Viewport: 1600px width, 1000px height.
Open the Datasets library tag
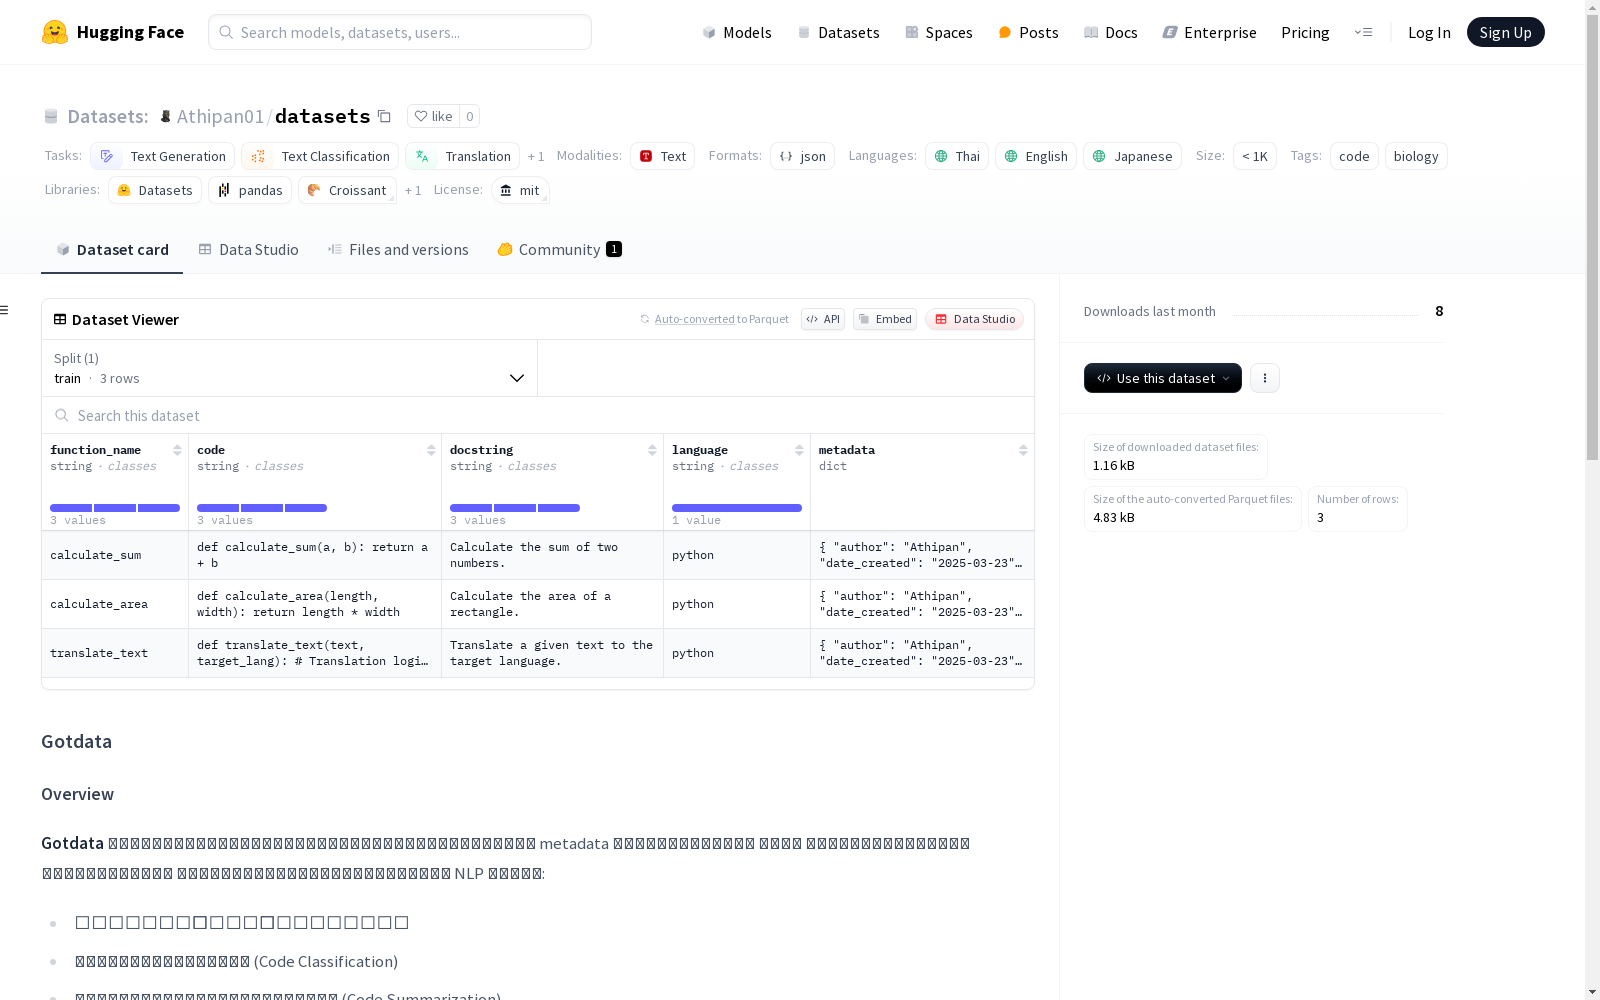[155, 190]
